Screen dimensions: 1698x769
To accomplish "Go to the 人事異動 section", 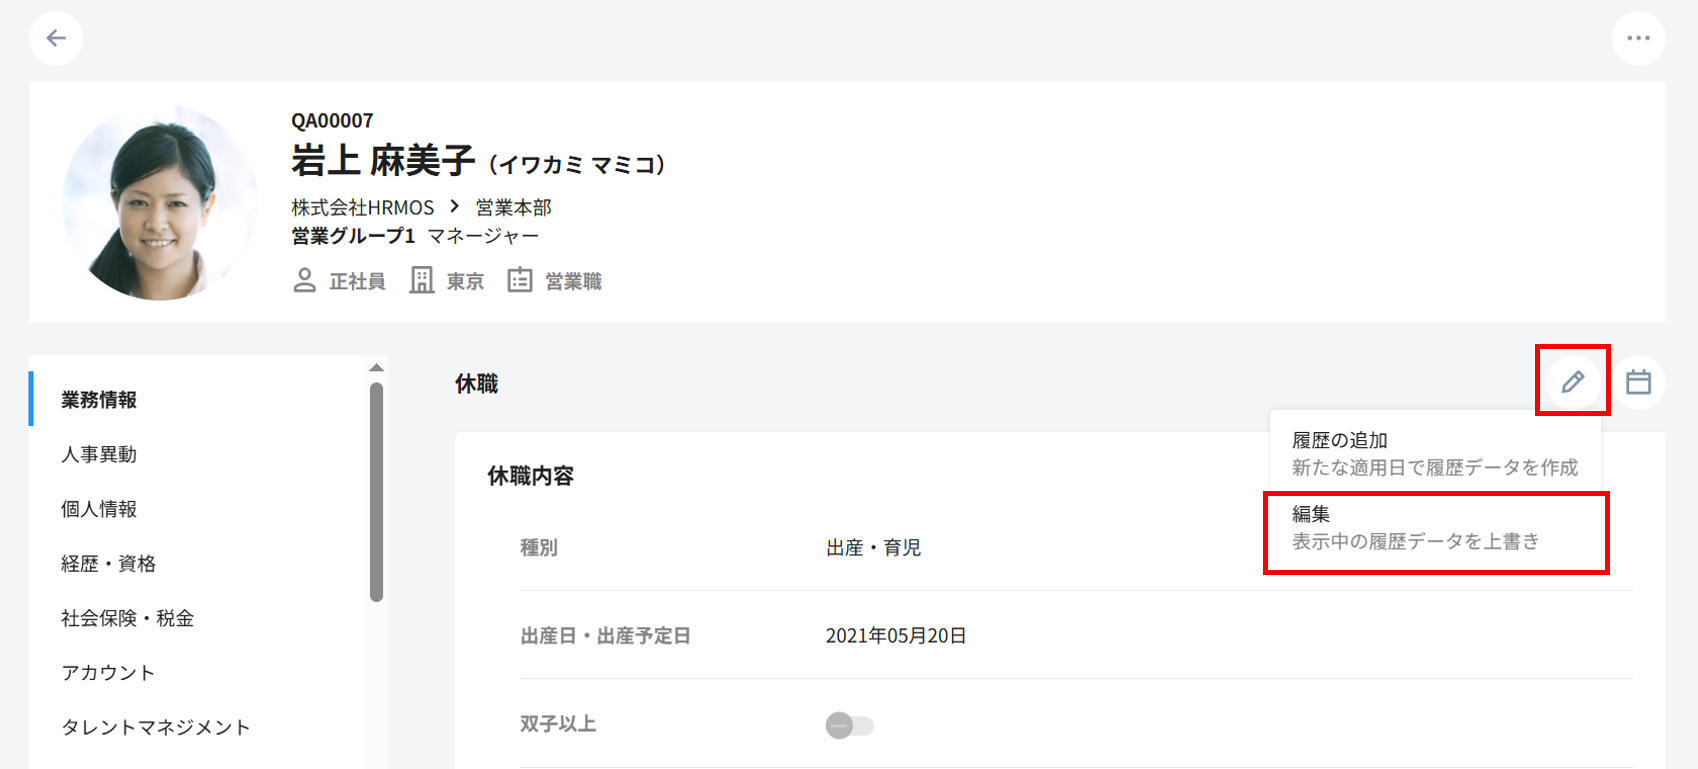I will (x=99, y=455).
